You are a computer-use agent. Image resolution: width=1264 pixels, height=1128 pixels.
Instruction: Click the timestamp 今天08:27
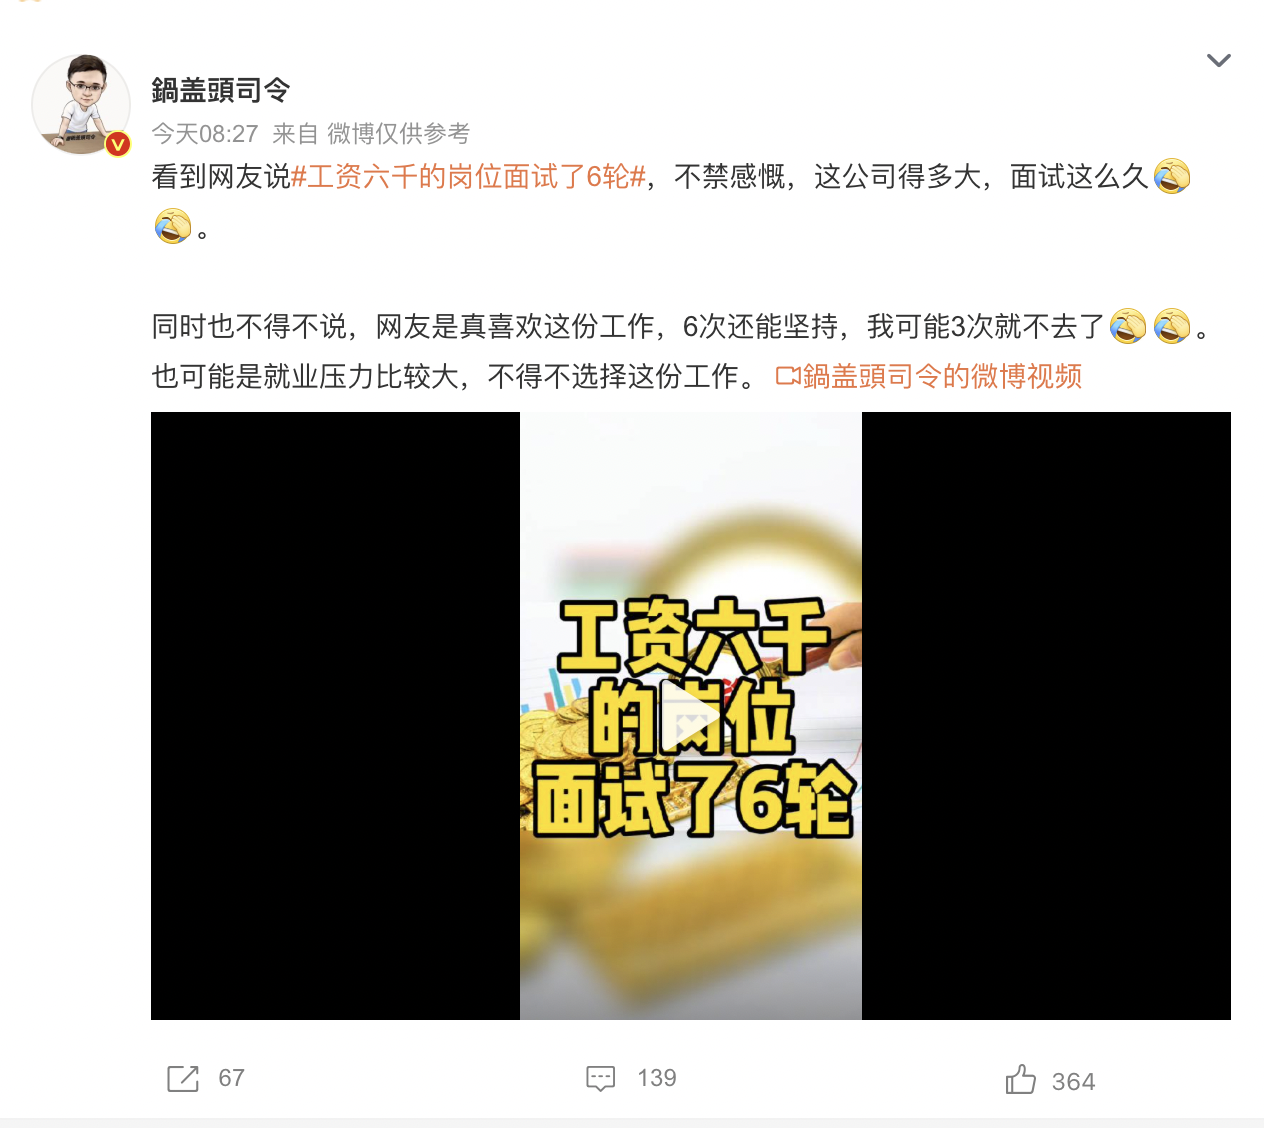(x=205, y=134)
